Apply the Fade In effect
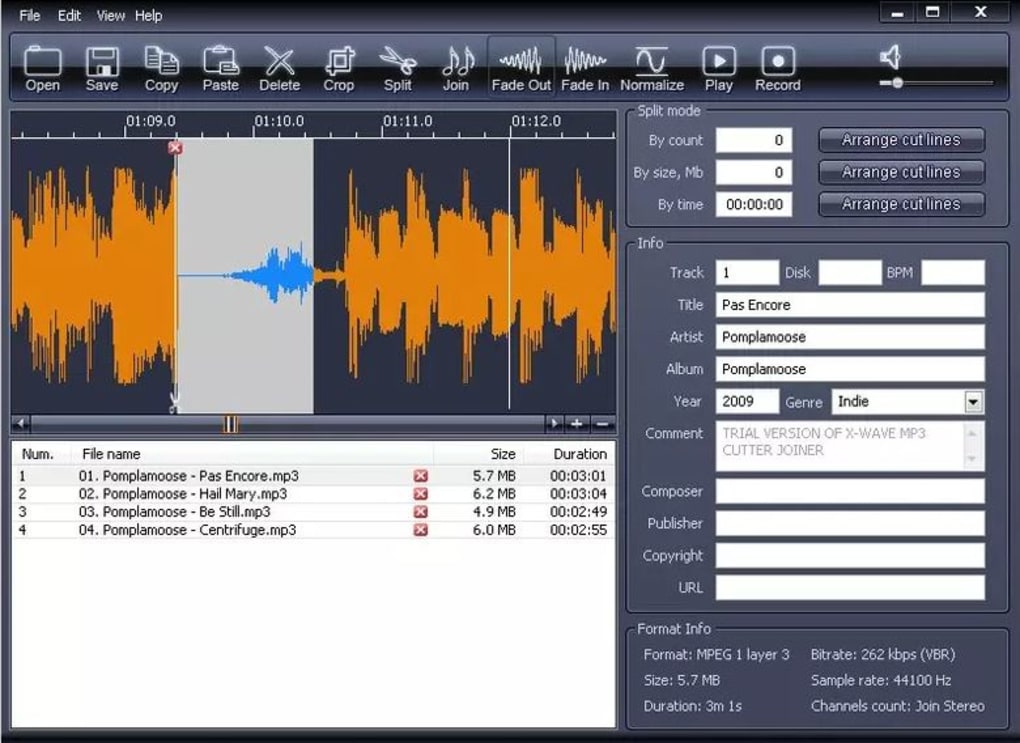Viewport: 1020px width, 743px height. (x=585, y=68)
